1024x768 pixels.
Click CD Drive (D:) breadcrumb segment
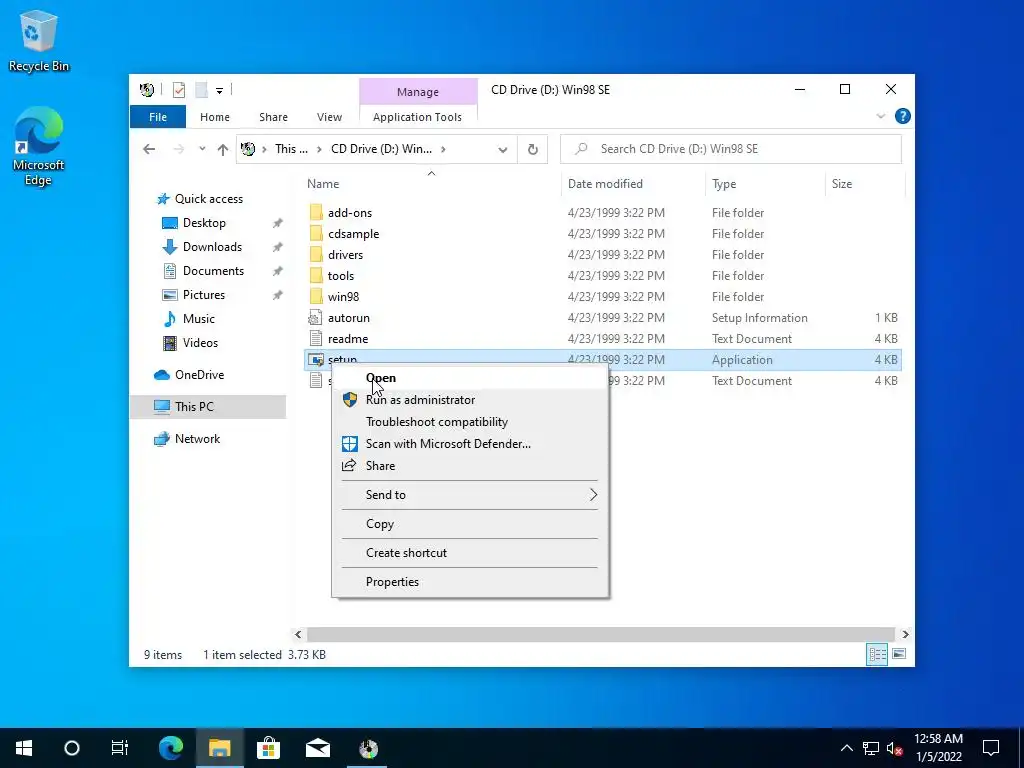point(381,149)
